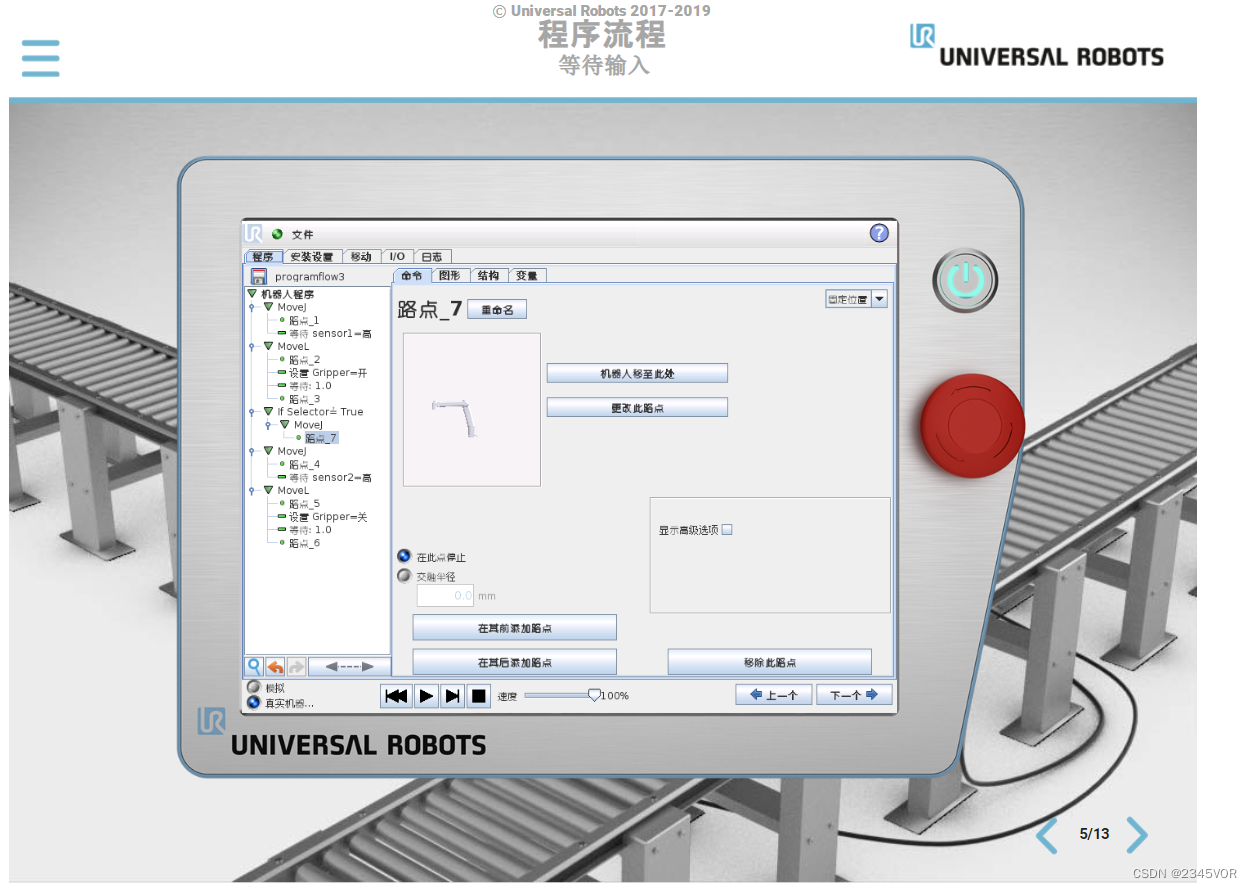1252x888 pixels.
Task: Tap the teach pendant power button
Action: click(x=965, y=281)
